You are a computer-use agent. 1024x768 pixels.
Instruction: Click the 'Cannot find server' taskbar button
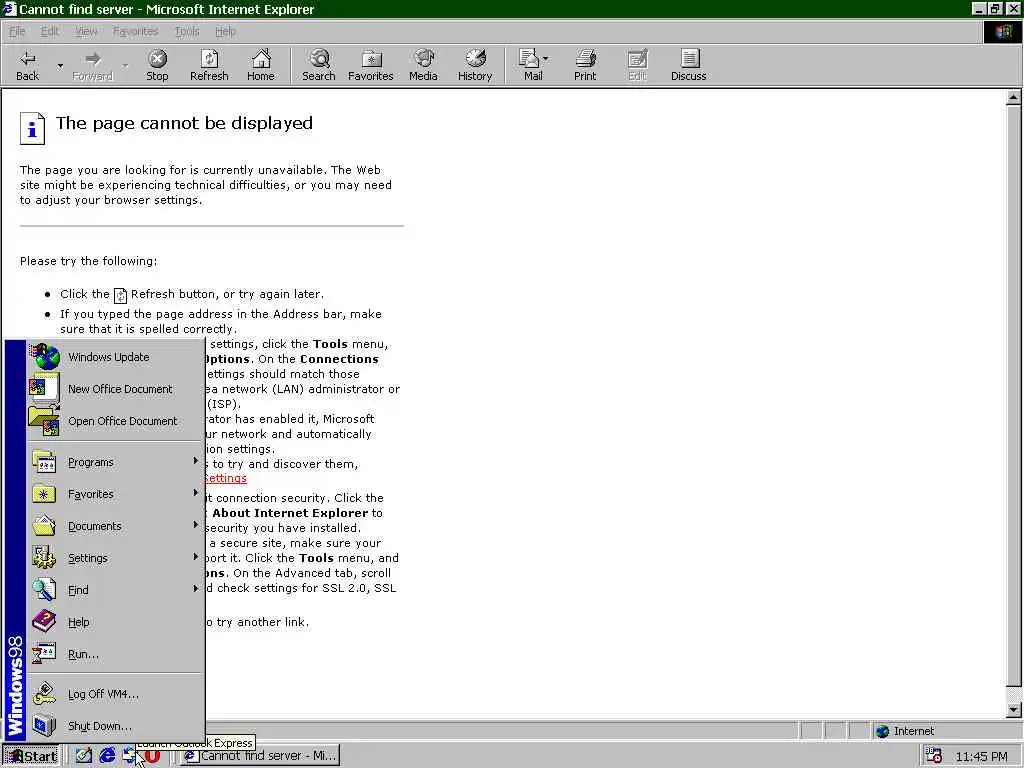pos(260,756)
